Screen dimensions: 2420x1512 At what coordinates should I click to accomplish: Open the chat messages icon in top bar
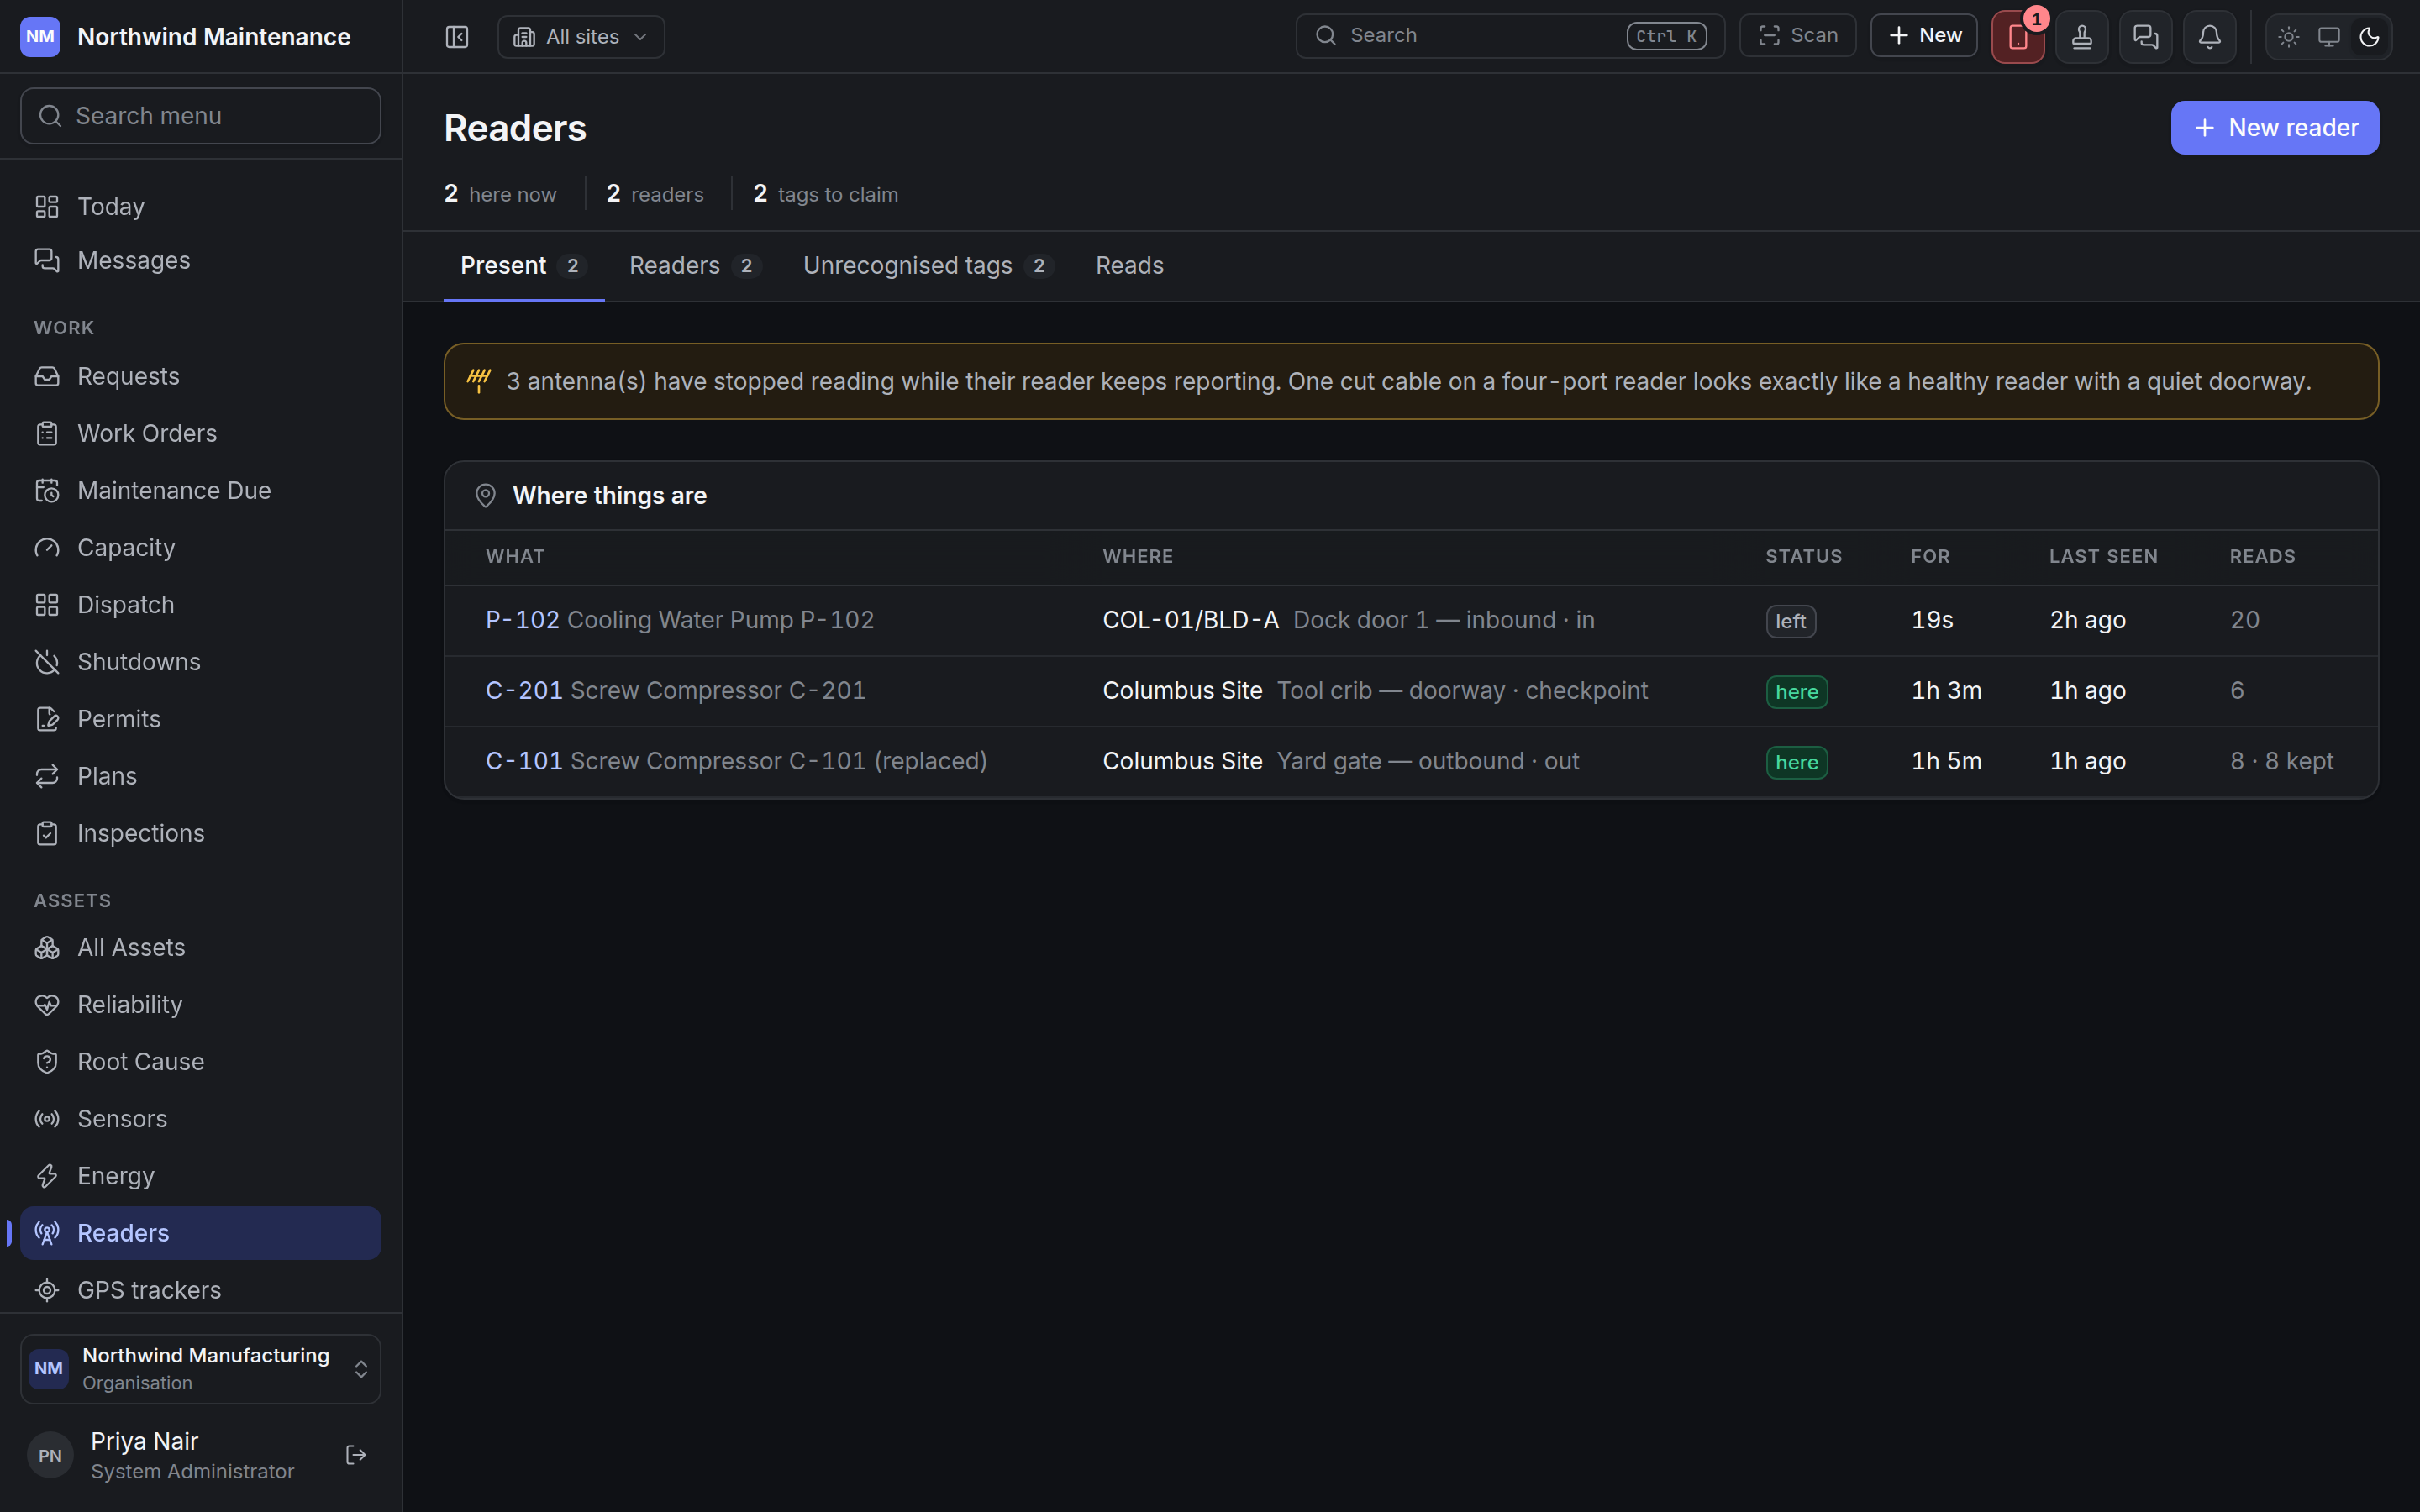click(x=2146, y=37)
